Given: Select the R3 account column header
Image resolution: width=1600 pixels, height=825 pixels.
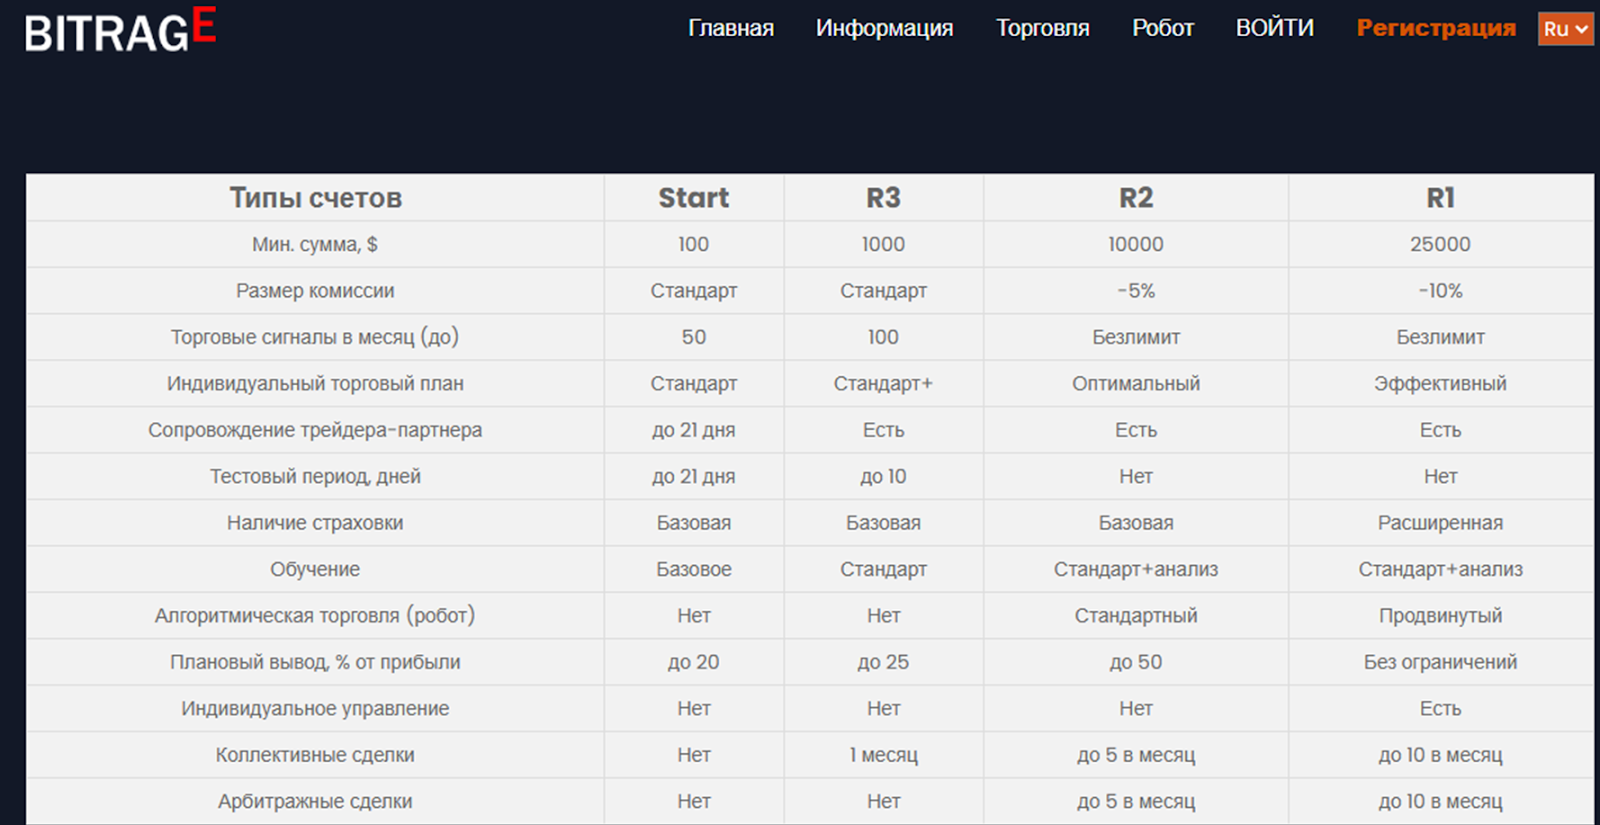Looking at the screenshot, I should [x=883, y=198].
